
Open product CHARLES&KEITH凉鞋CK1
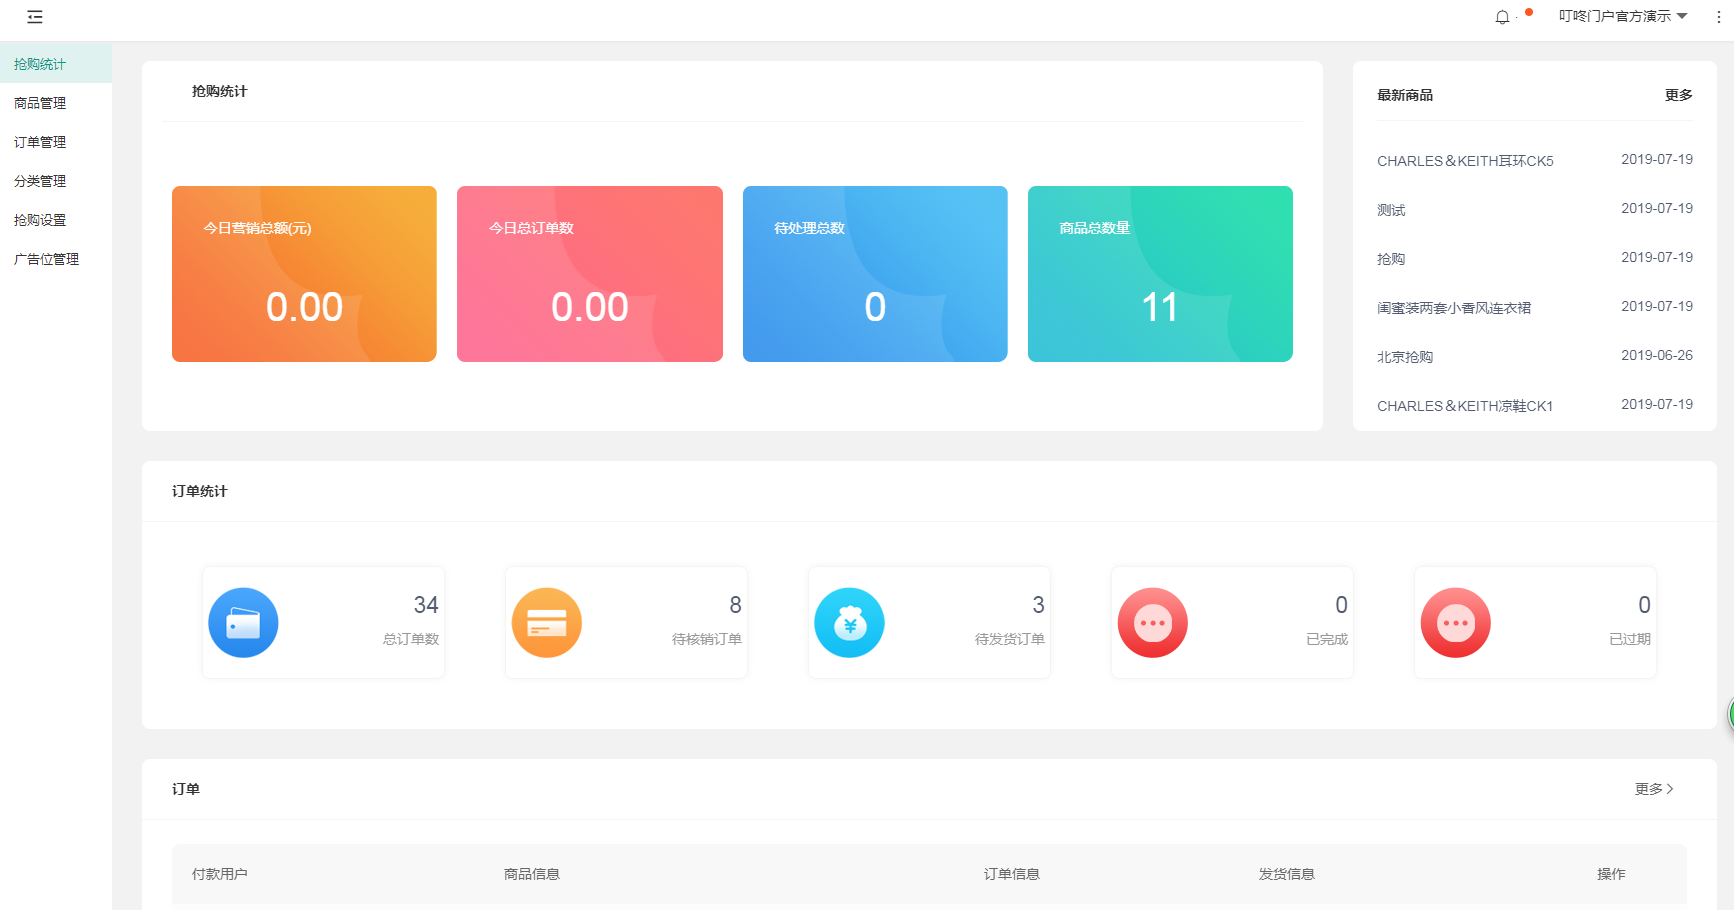point(1465,406)
